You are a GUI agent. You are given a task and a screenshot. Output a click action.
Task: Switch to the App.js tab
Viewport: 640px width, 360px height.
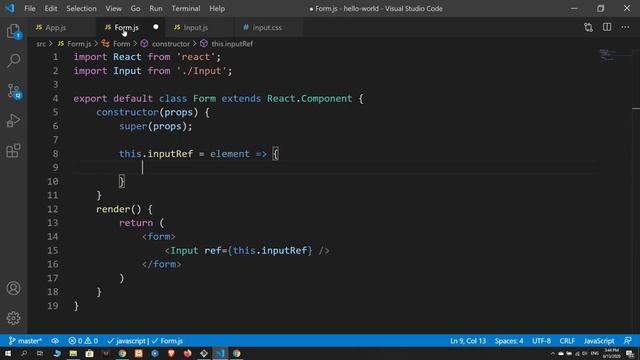click(x=56, y=27)
